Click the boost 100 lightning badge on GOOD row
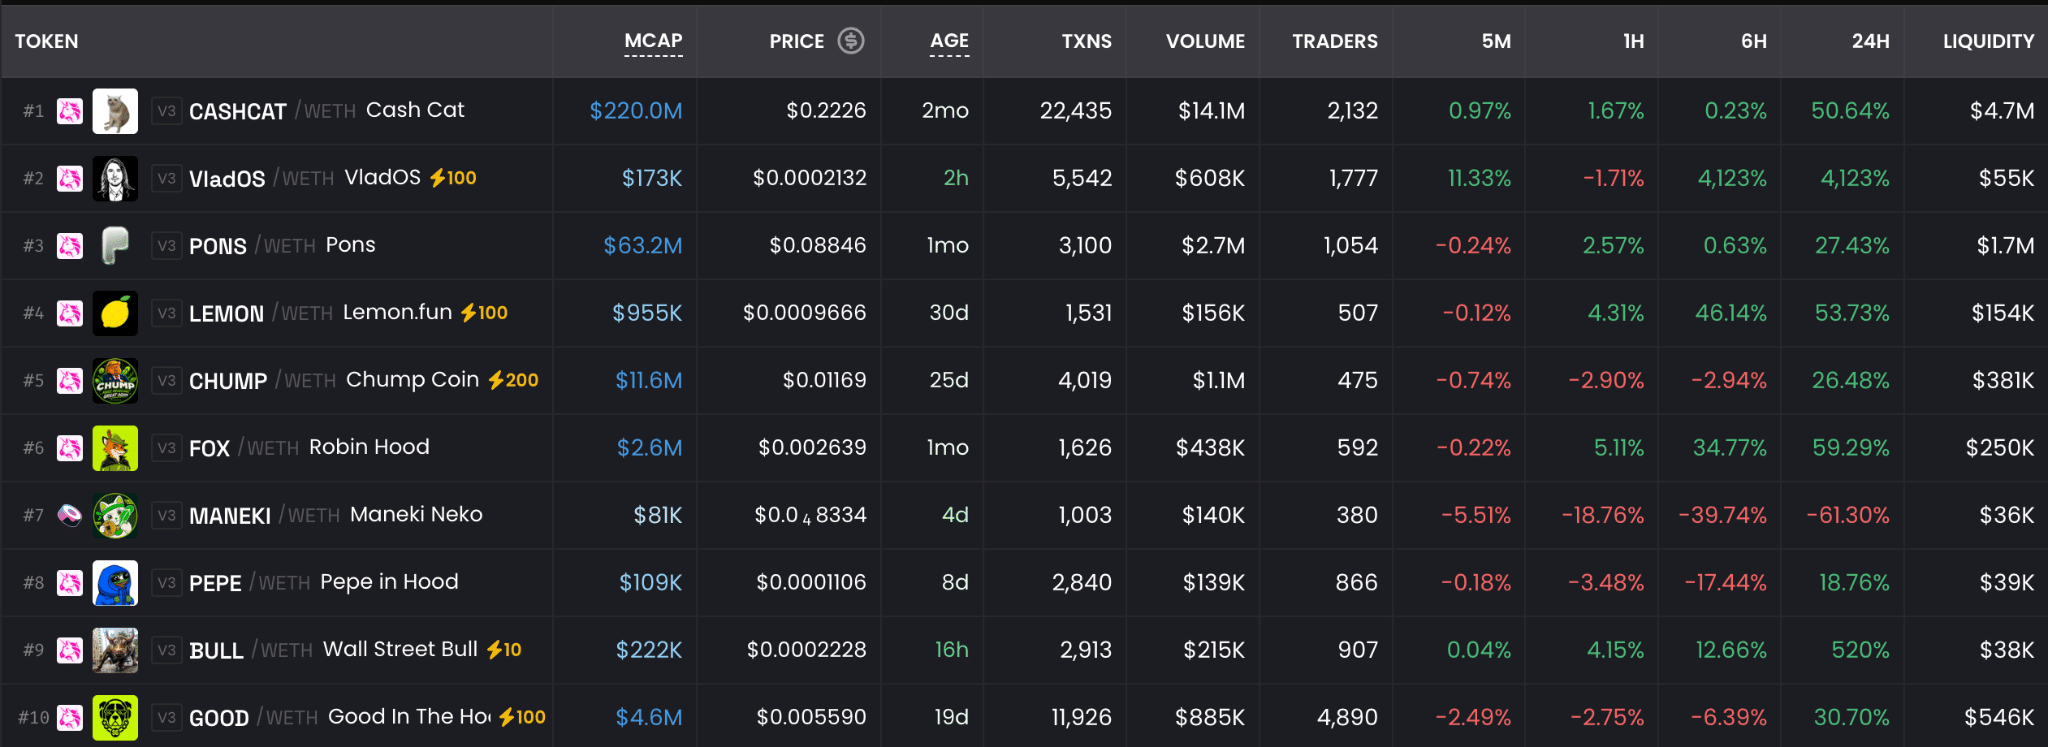Screen dimensions: 2048x747 pyautogui.click(x=522, y=717)
